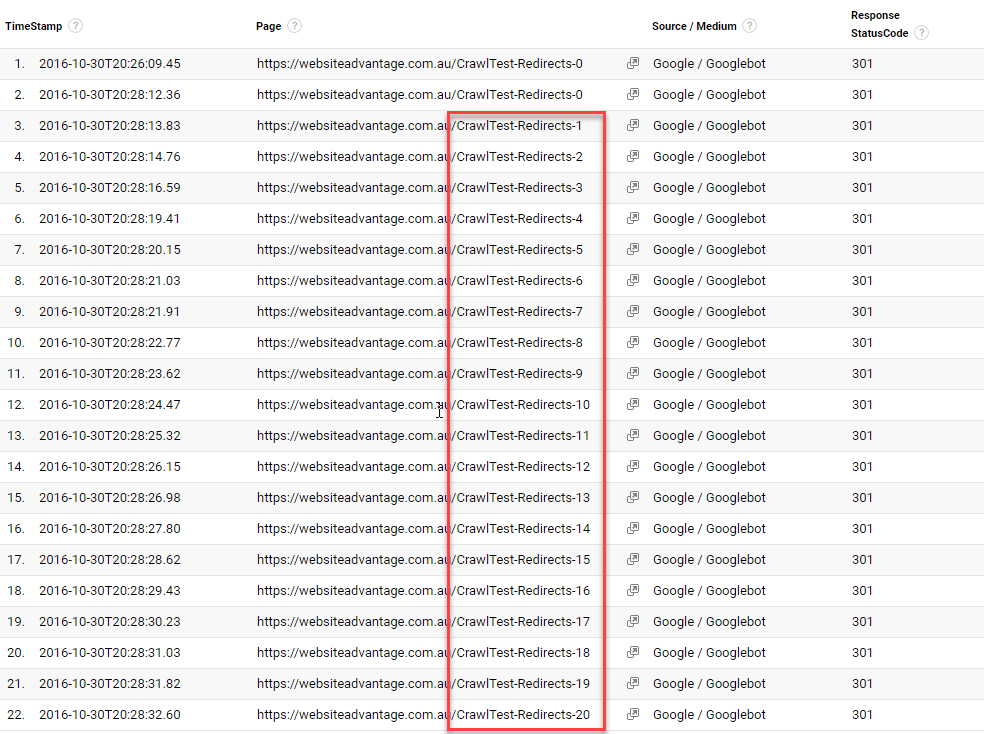This screenshot has height=734, width=984.
Task: Open external link icon for CrawlTest-Redirects-15
Action: tap(633, 560)
